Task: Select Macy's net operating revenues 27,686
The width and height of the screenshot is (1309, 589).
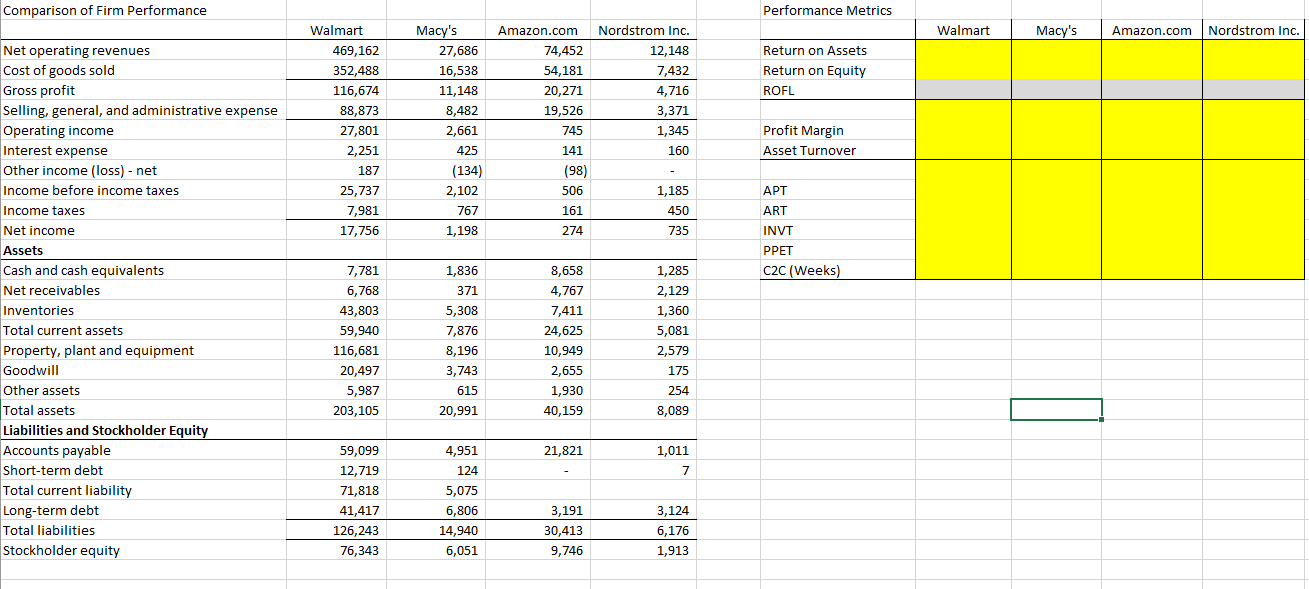Action: click(458, 50)
